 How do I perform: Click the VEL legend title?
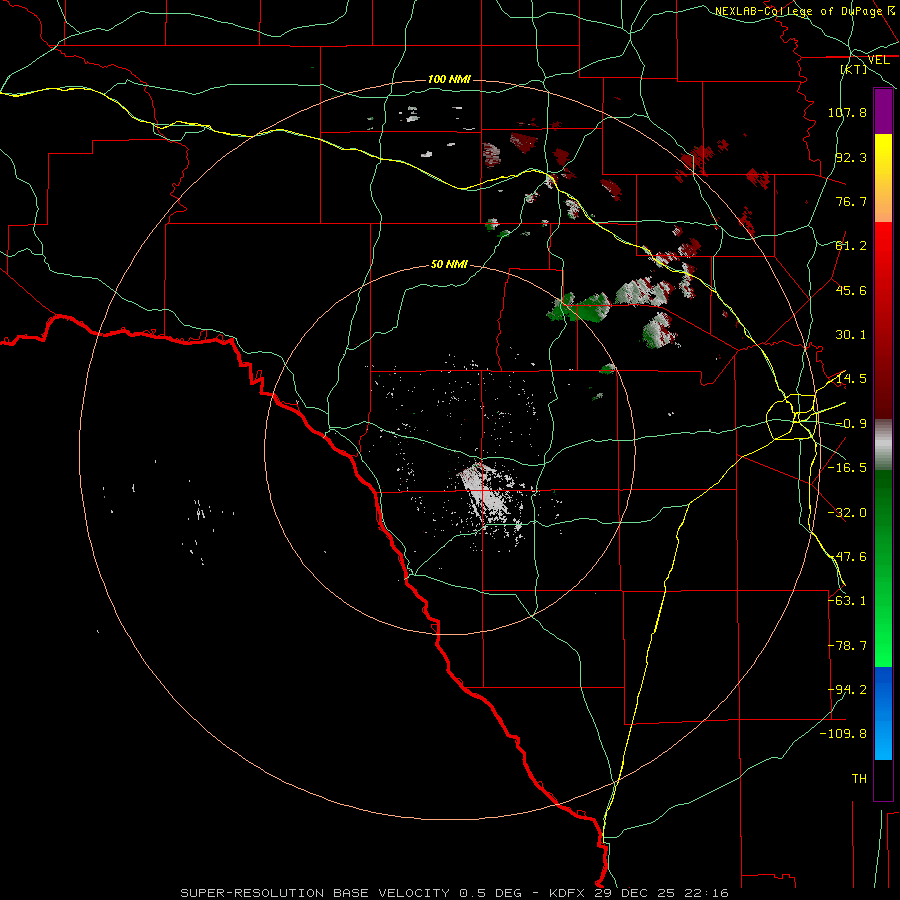pyautogui.click(x=878, y=60)
